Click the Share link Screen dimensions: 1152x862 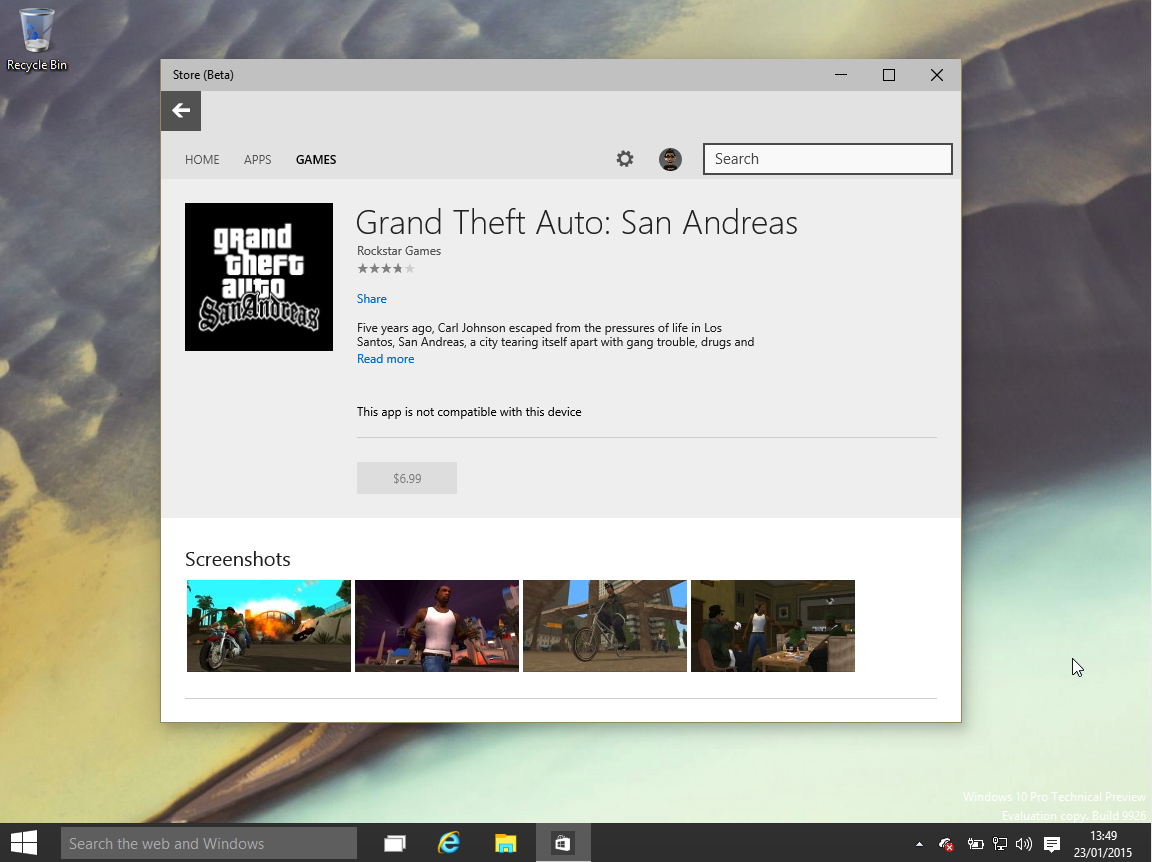pyautogui.click(x=371, y=298)
